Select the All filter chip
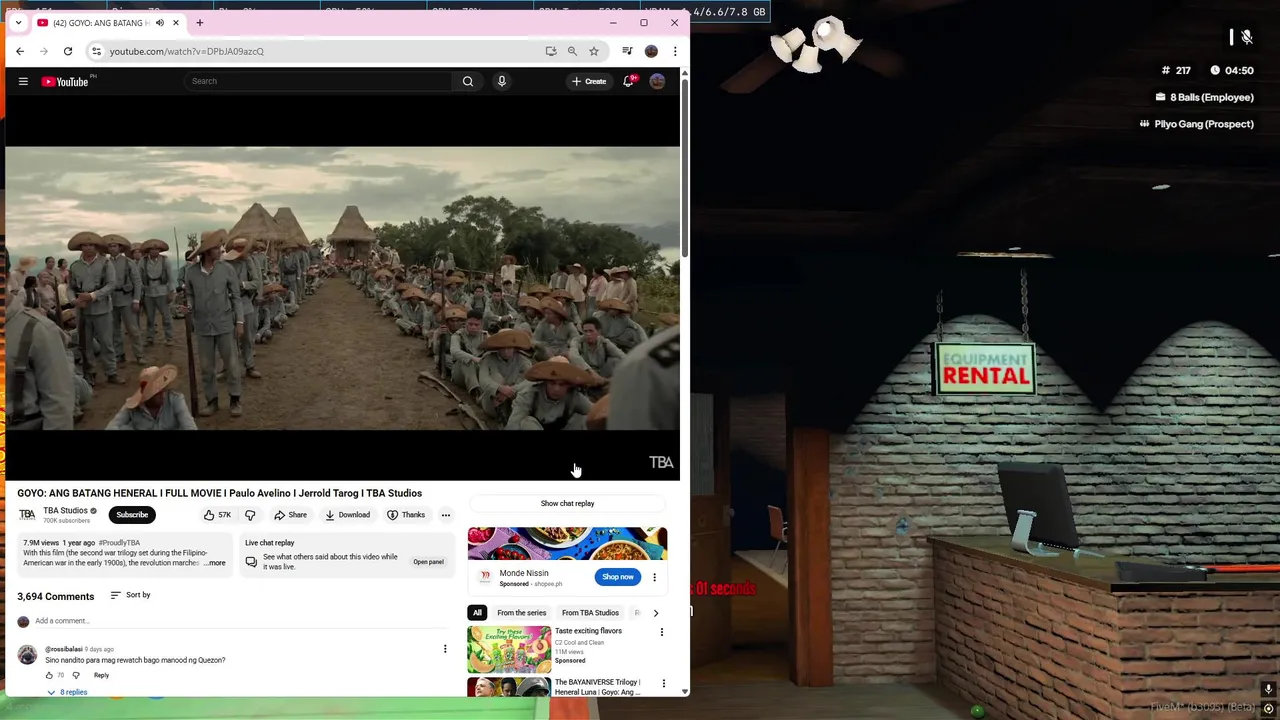 pos(477,613)
